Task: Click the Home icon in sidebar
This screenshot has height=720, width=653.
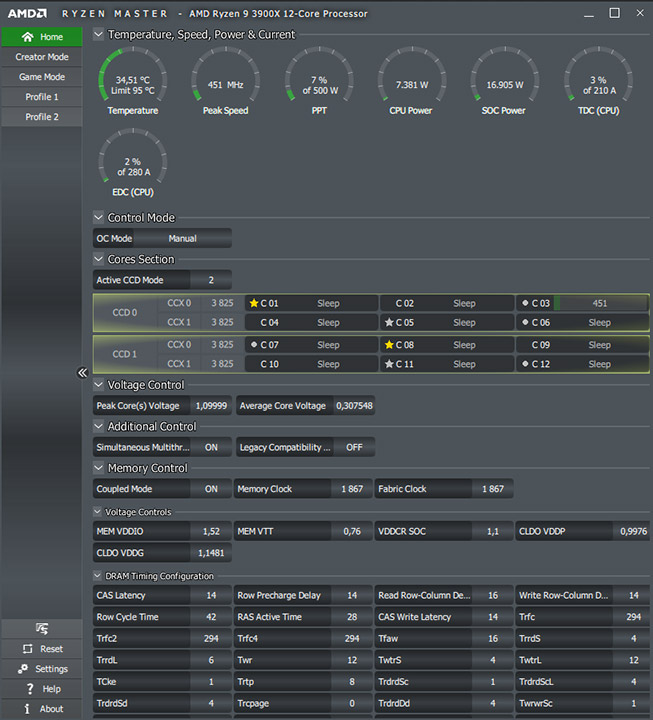Action: (x=28, y=37)
